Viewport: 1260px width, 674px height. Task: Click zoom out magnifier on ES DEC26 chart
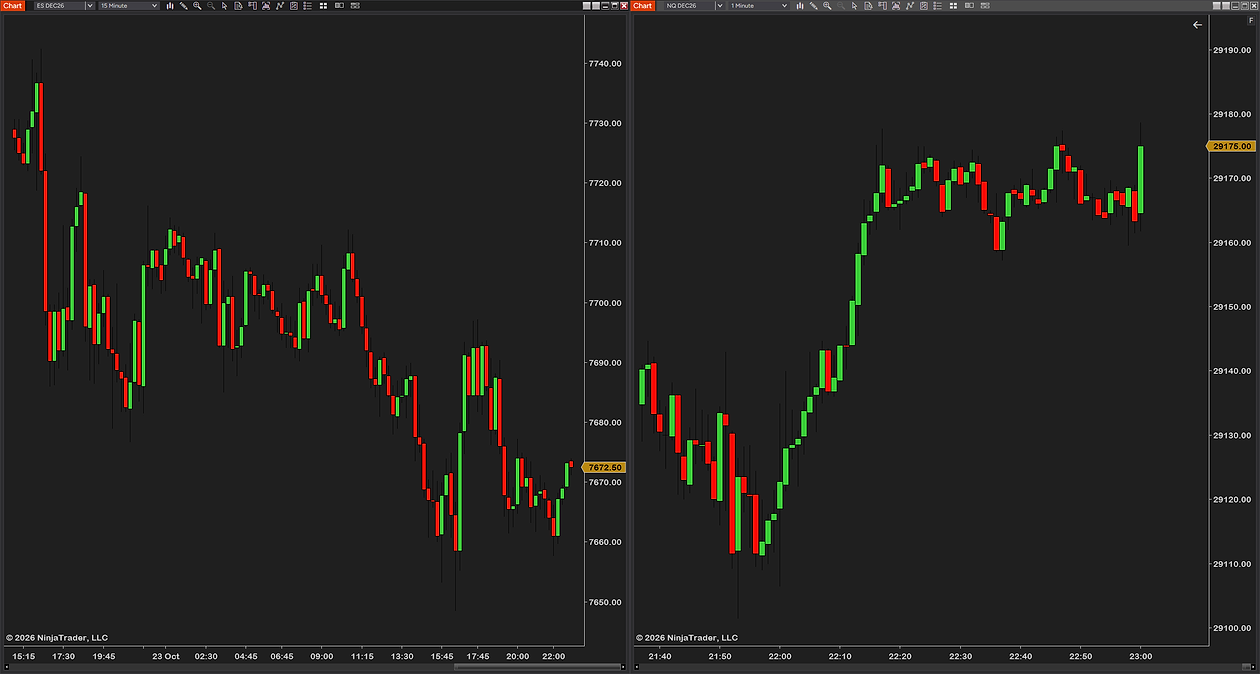tap(211, 6)
